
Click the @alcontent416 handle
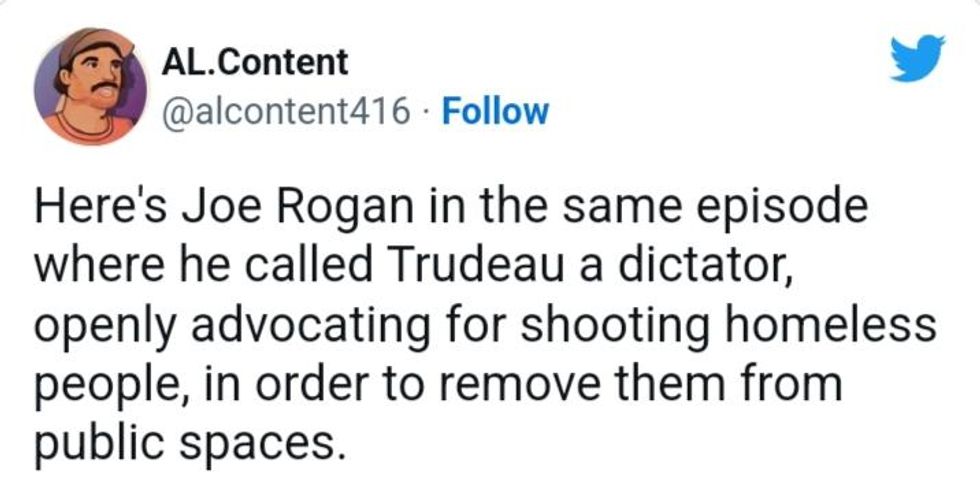pyautogui.click(x=285, y=111)
